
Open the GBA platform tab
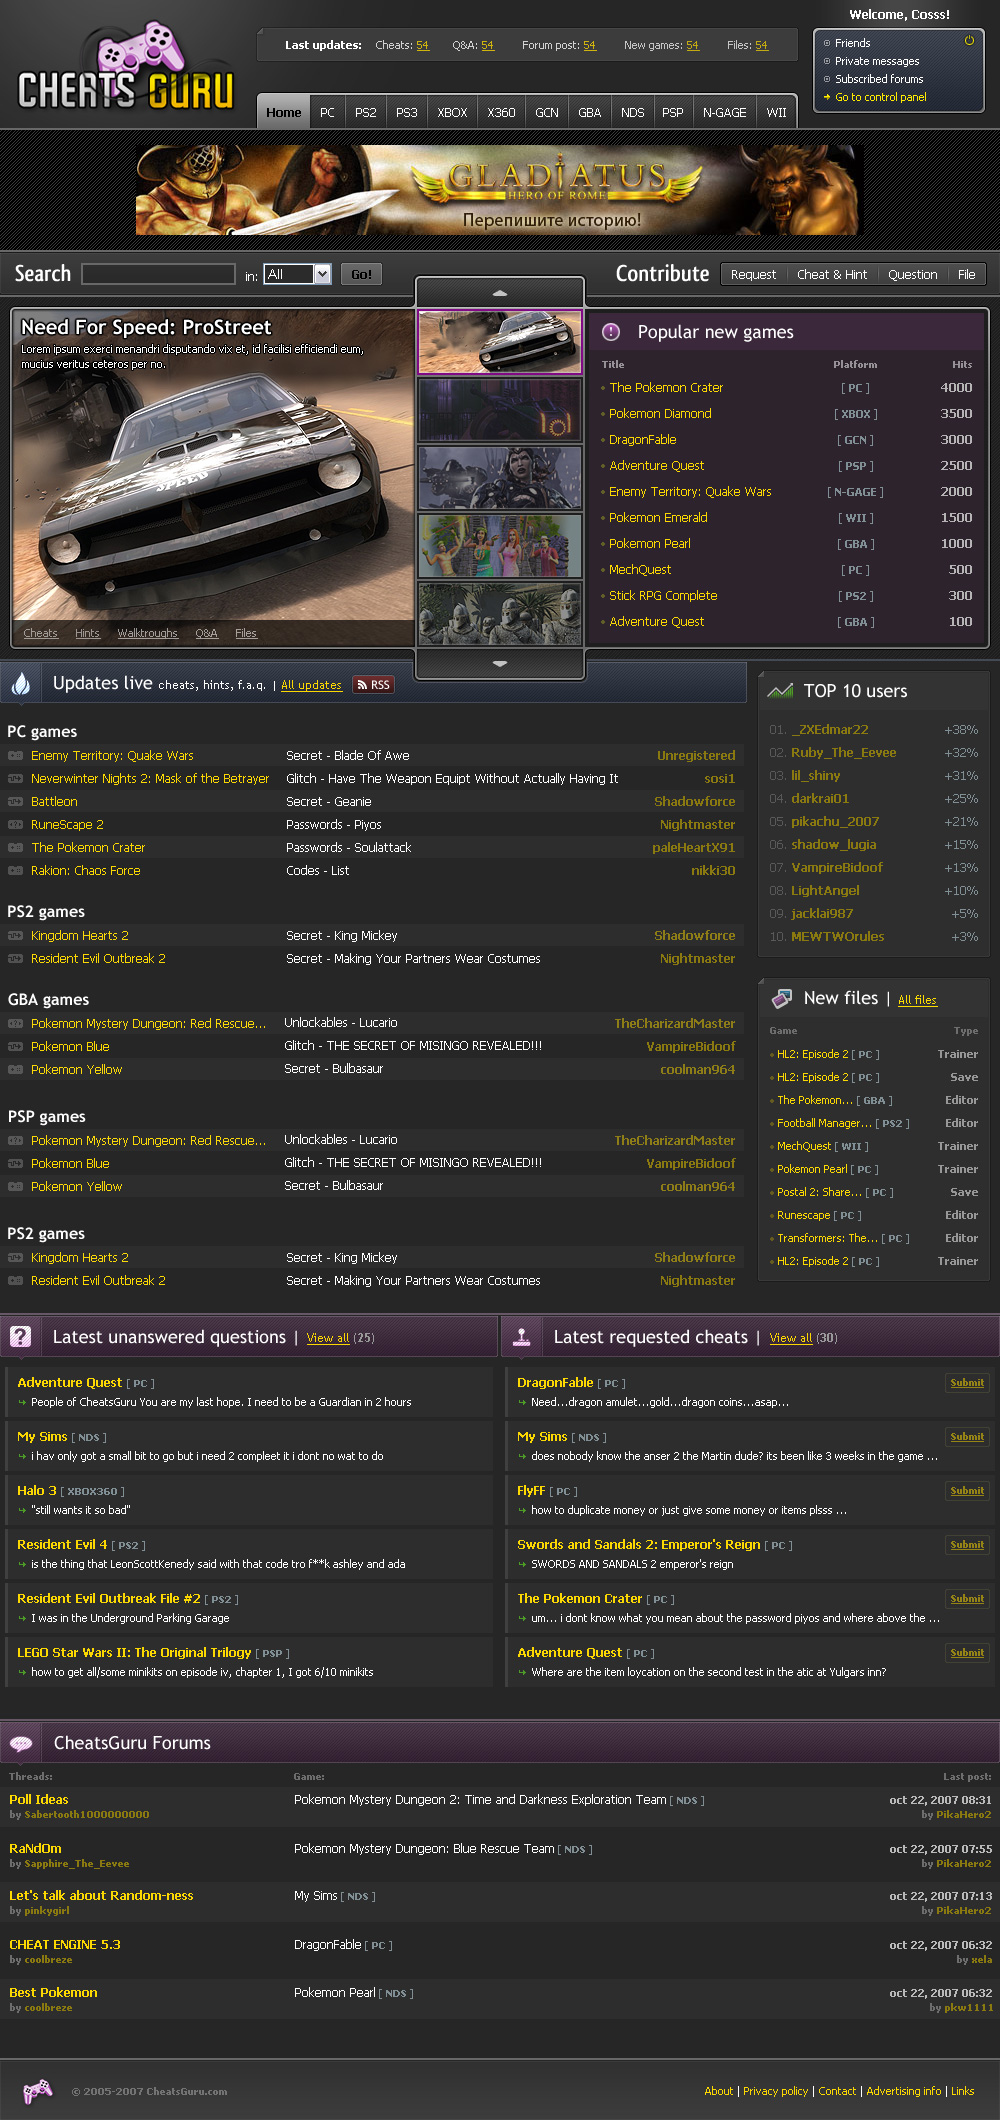click(590, 112)
